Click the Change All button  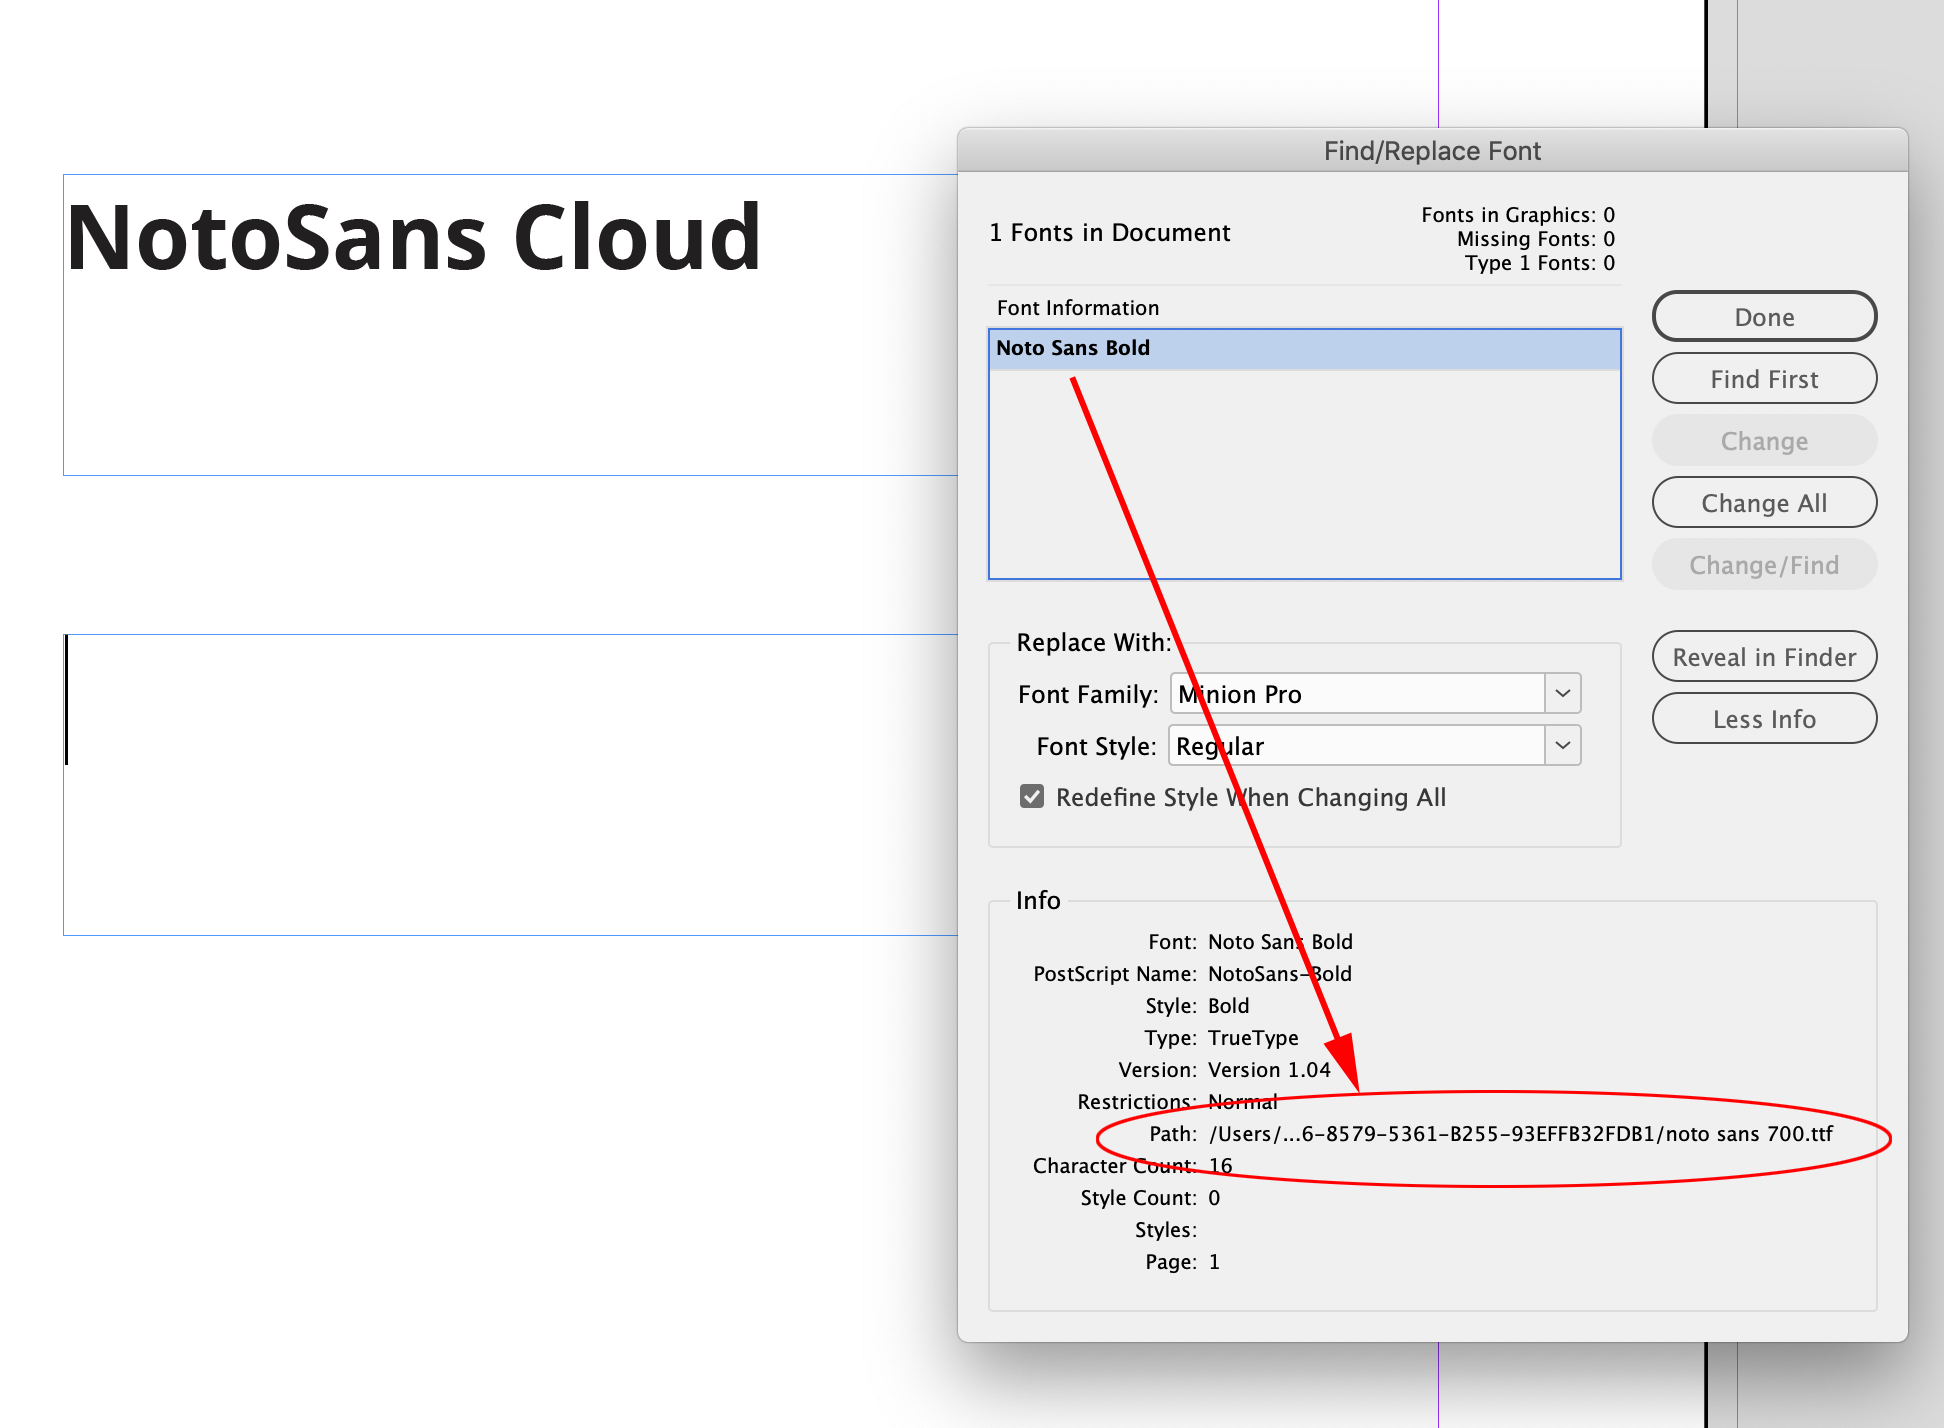click(x=1763, y=503)
